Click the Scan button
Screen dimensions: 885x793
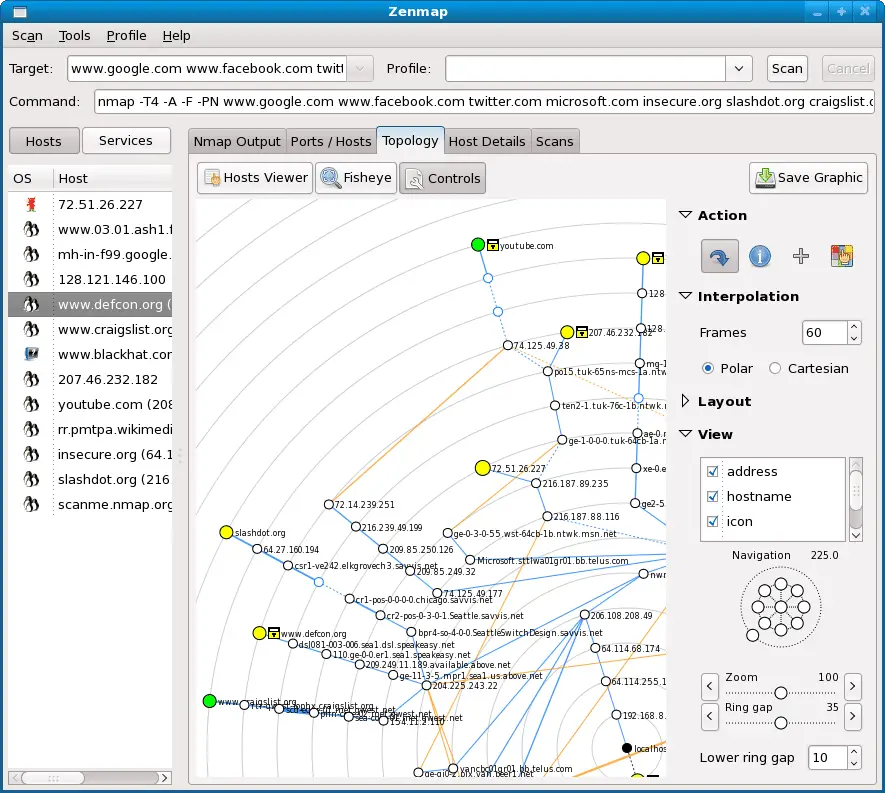point(786,68)
